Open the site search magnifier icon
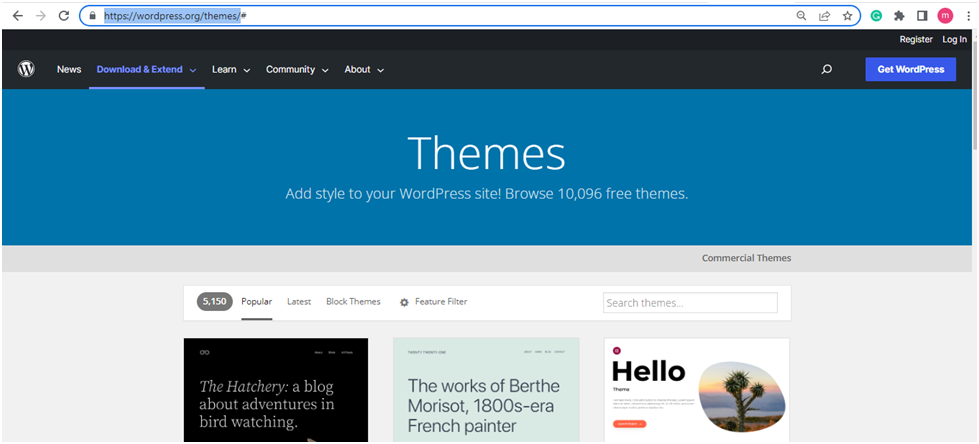Viewport: 979px width, 444px height. click(827, 69)
